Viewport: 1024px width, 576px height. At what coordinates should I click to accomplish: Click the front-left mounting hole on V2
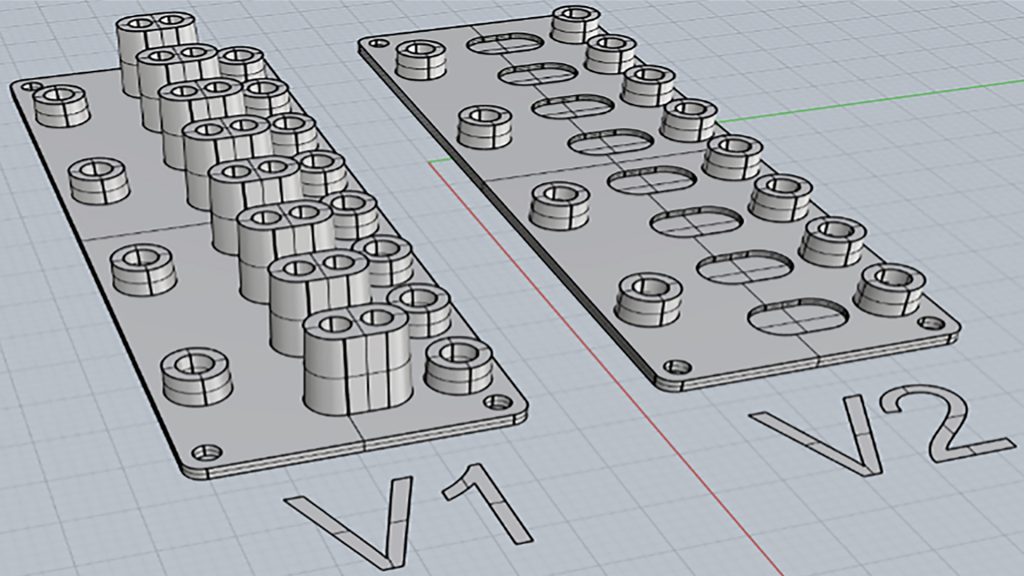pos(682,368)
